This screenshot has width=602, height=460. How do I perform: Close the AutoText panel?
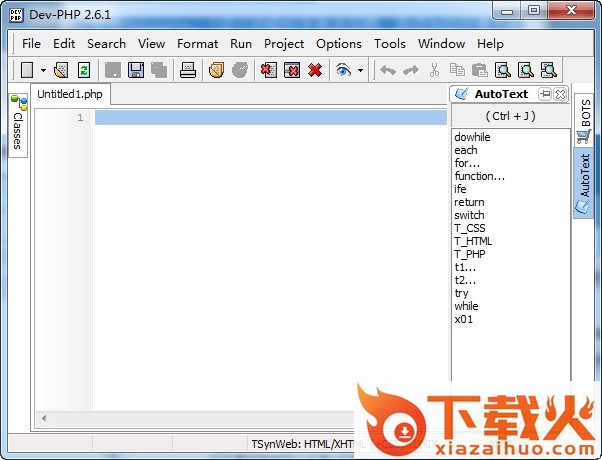560,94
